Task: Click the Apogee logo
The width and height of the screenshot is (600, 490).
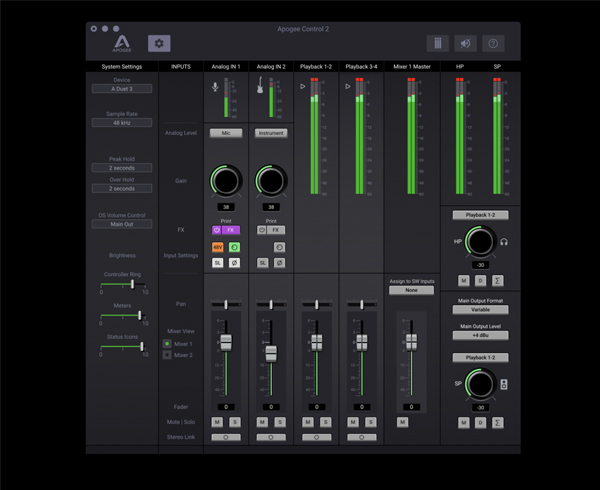Action: point(122,44)
